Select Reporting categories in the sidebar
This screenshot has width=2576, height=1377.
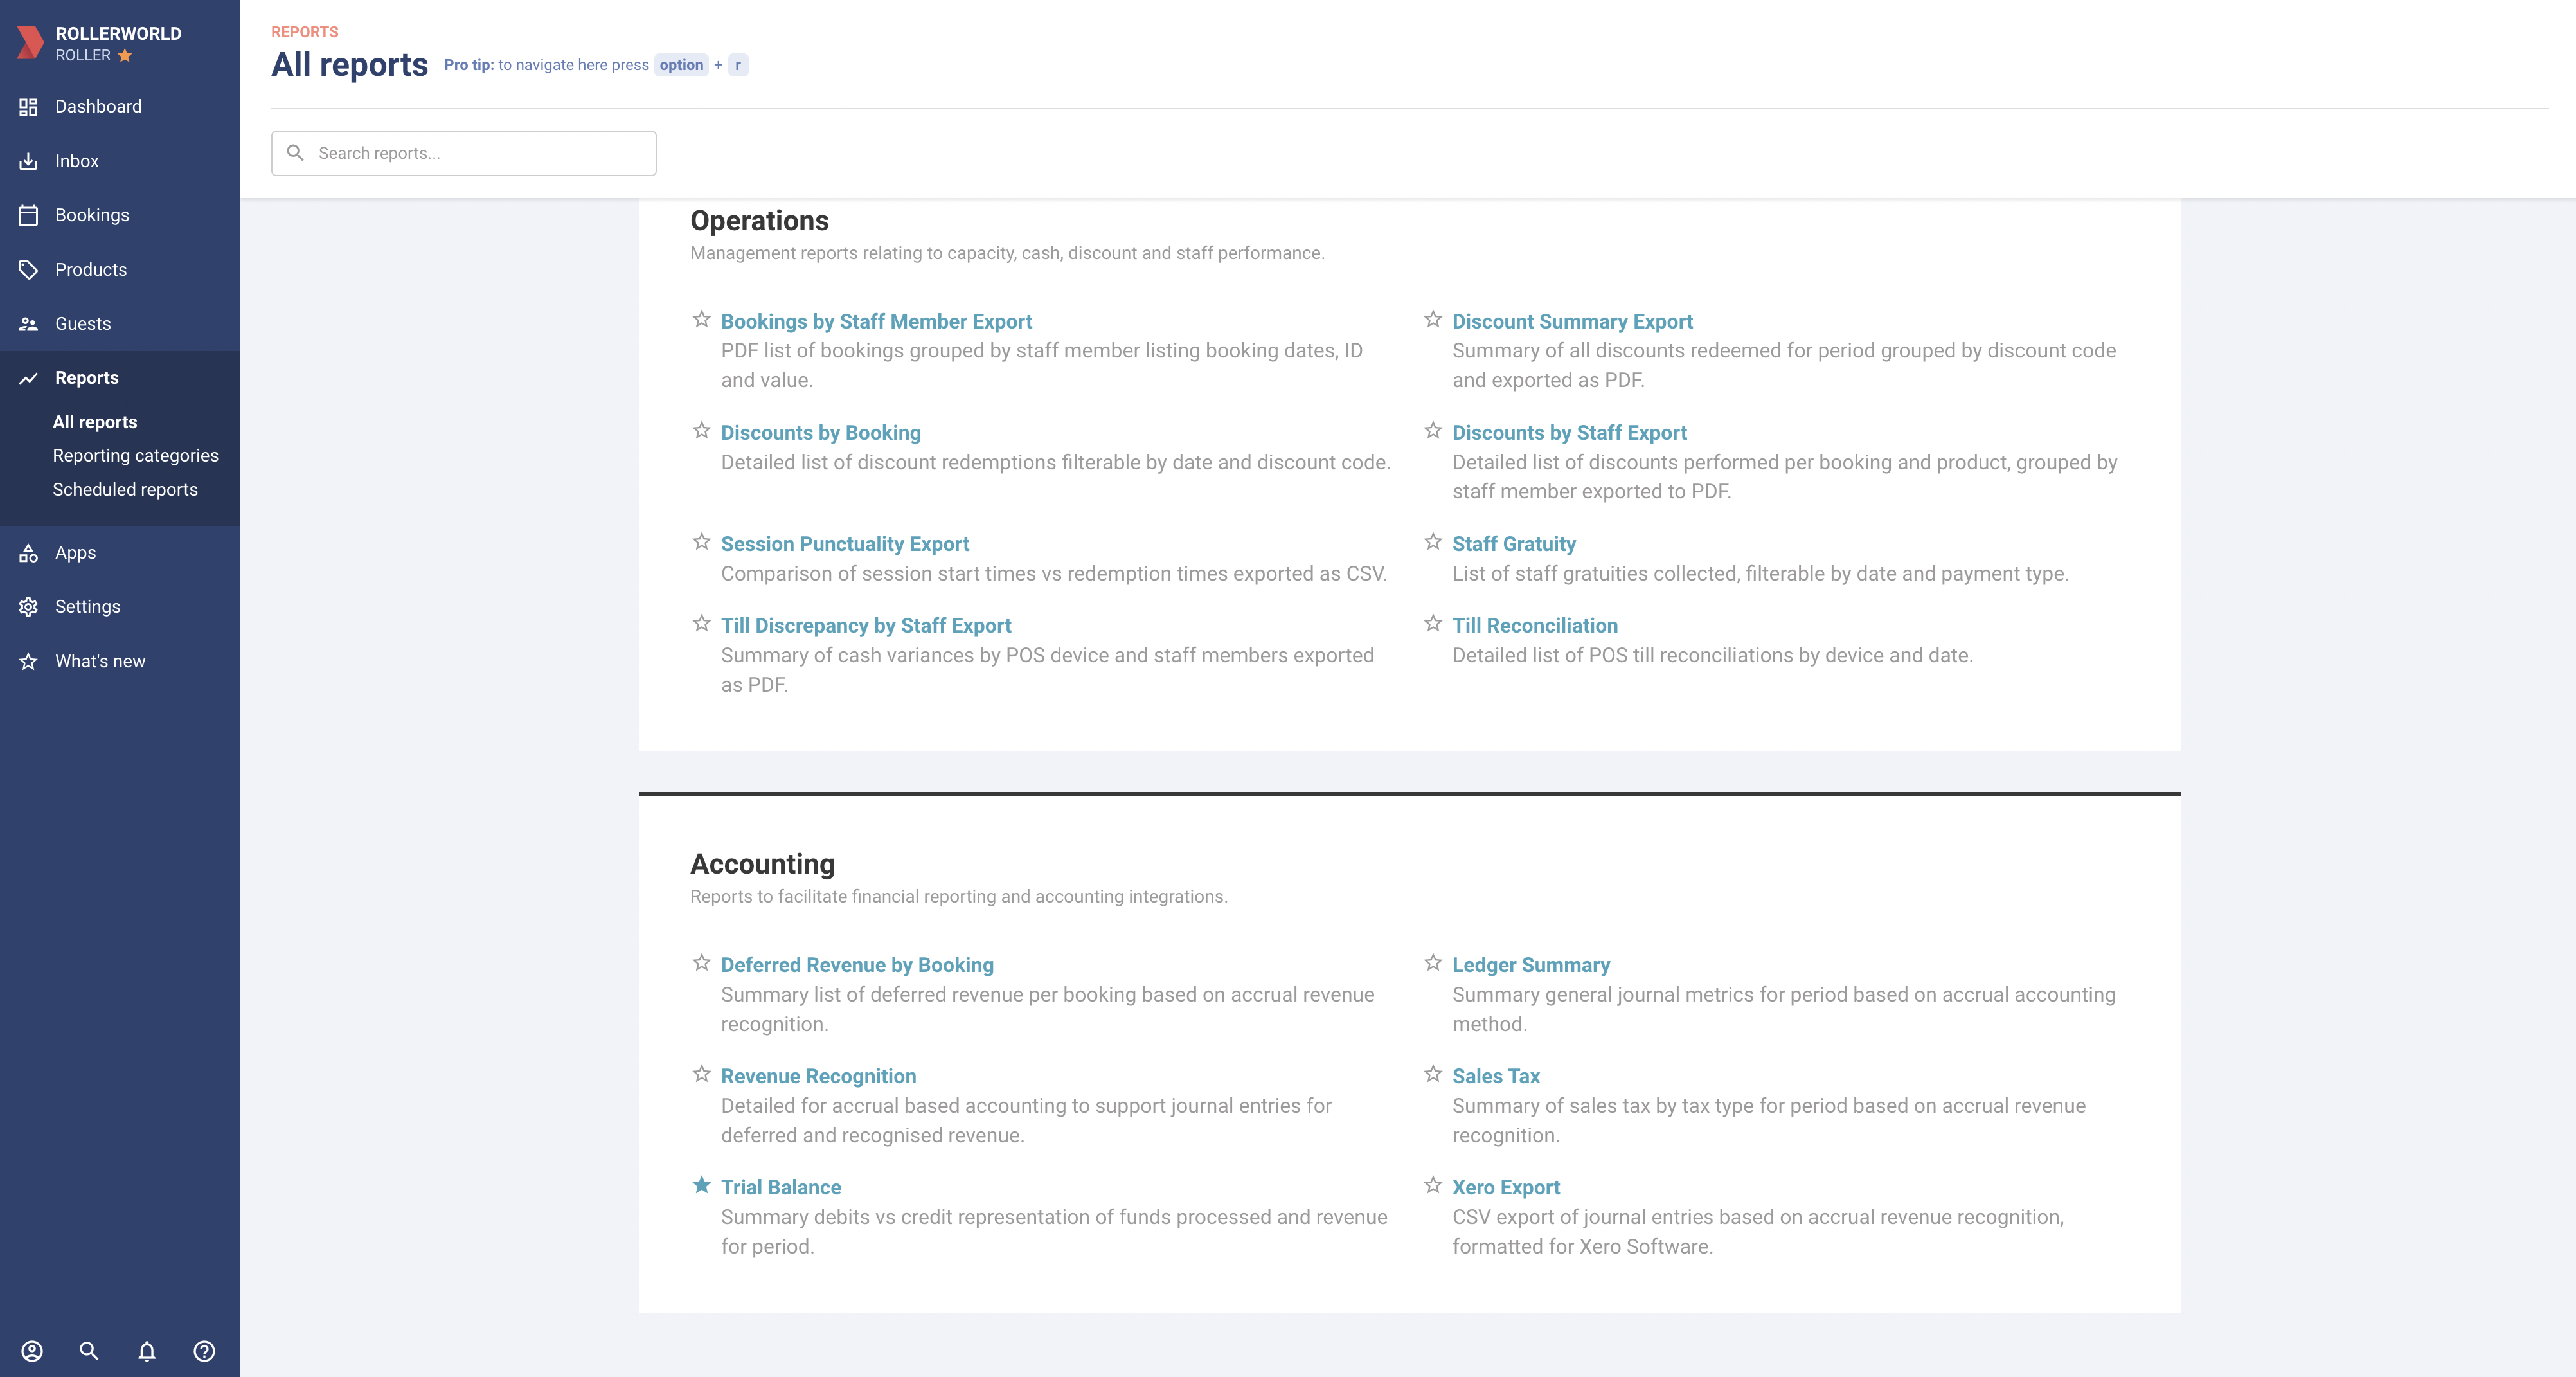[136, 455]
